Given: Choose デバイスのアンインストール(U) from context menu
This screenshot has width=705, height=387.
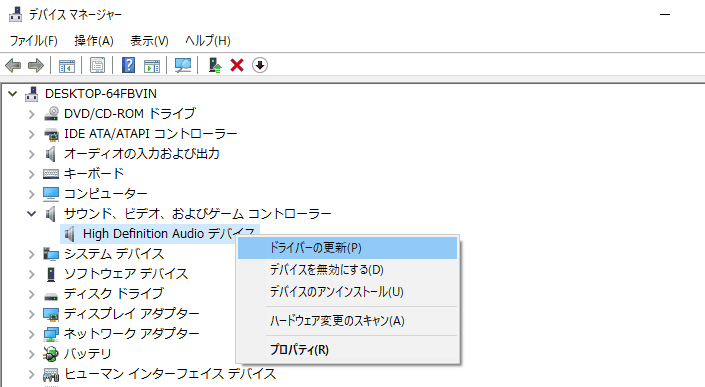Looking at the screenshot, I should click(x=347, y=292).
